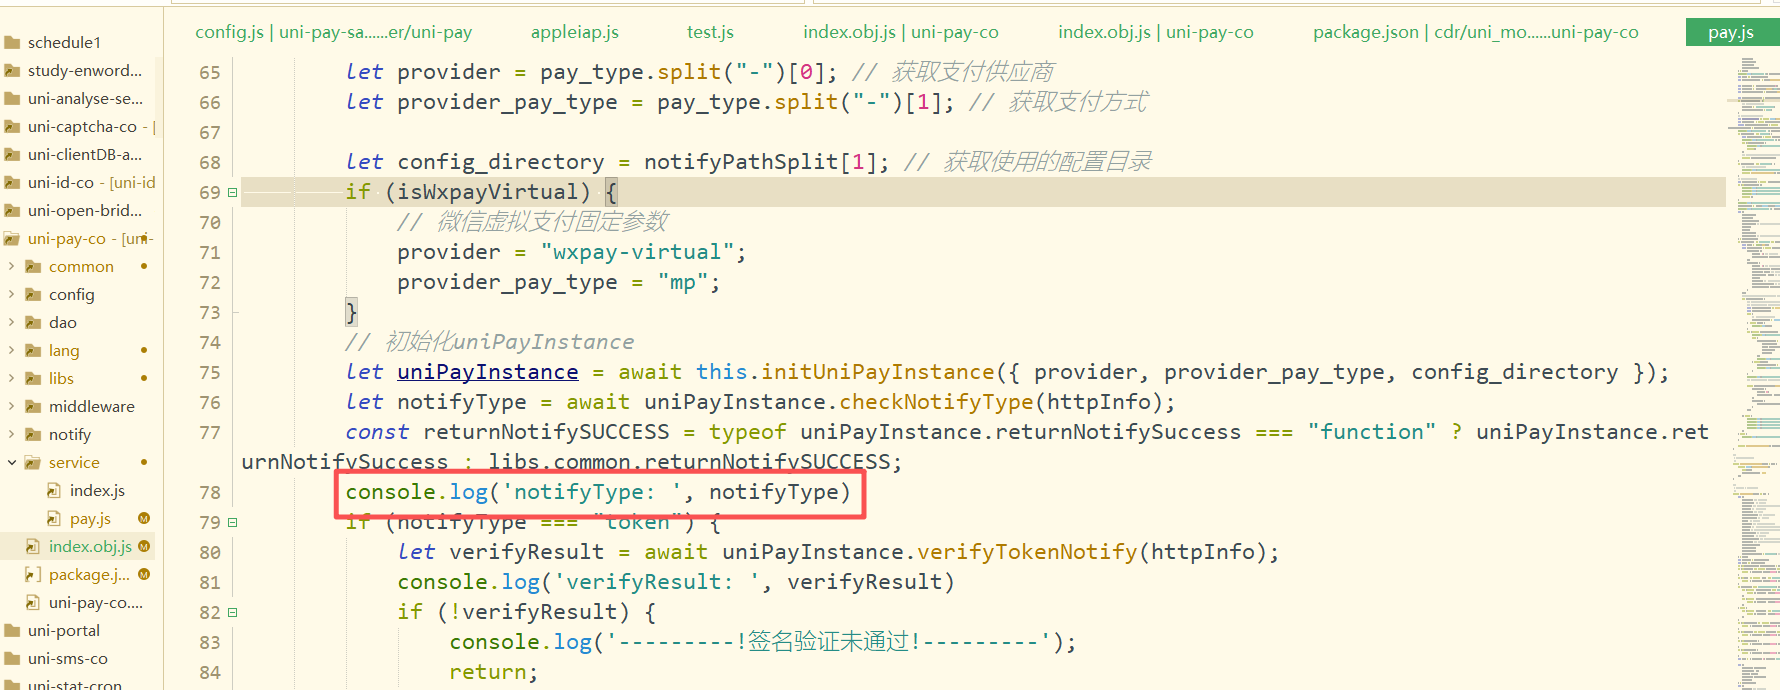Viewport: 1780px width, 690px height.
Task: Switch to the test.js tab
Action: [x=710, y=32]
